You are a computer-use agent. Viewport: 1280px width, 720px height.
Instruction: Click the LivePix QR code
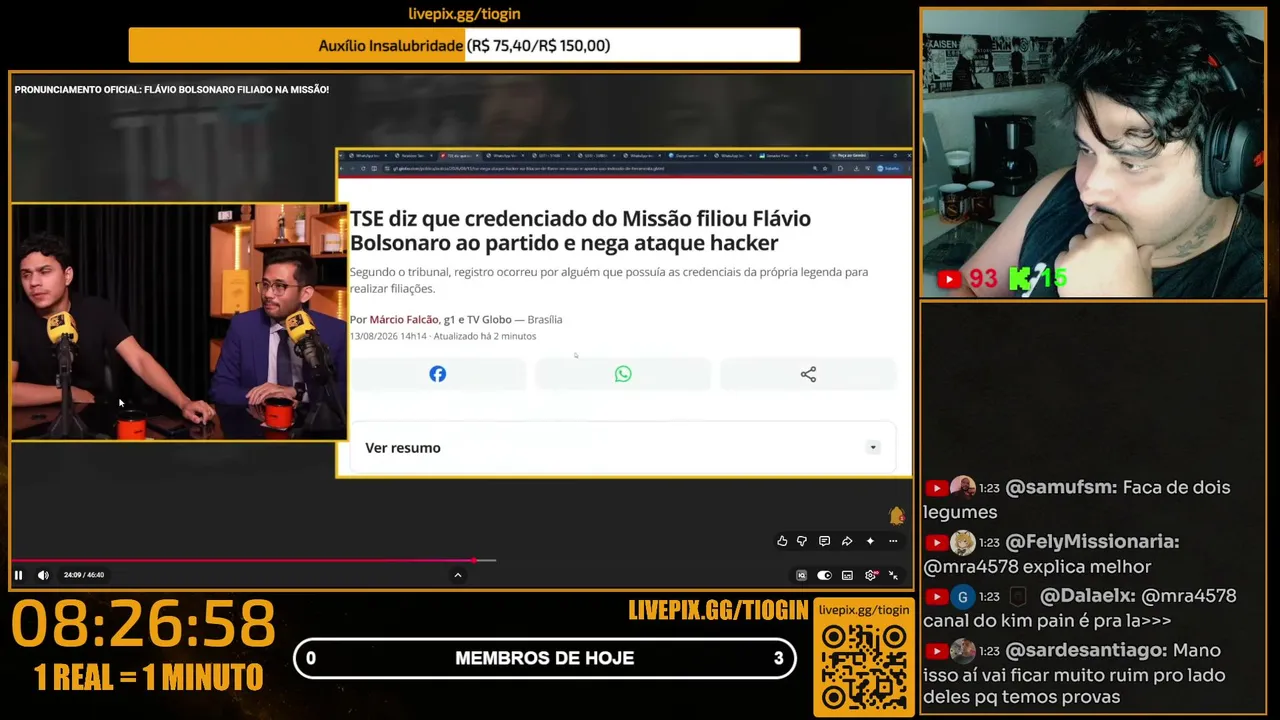[x=864, y=667]
